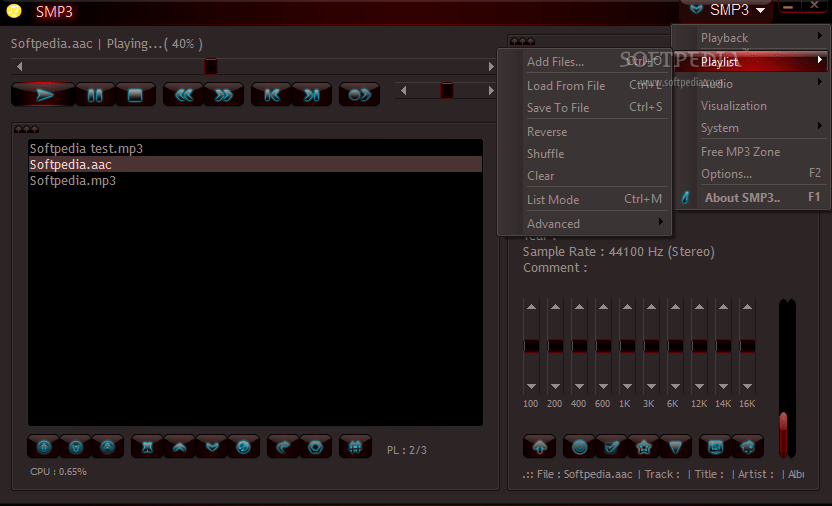Viewport: 832px width, 506px height.
Task: Open Options from the menu
Action: (x=750, y=173)
